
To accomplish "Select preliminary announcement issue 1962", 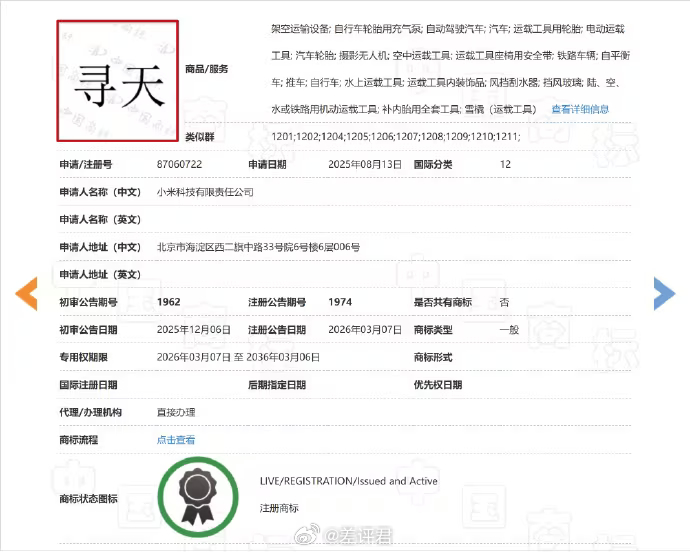I will (x=169, y=302).
